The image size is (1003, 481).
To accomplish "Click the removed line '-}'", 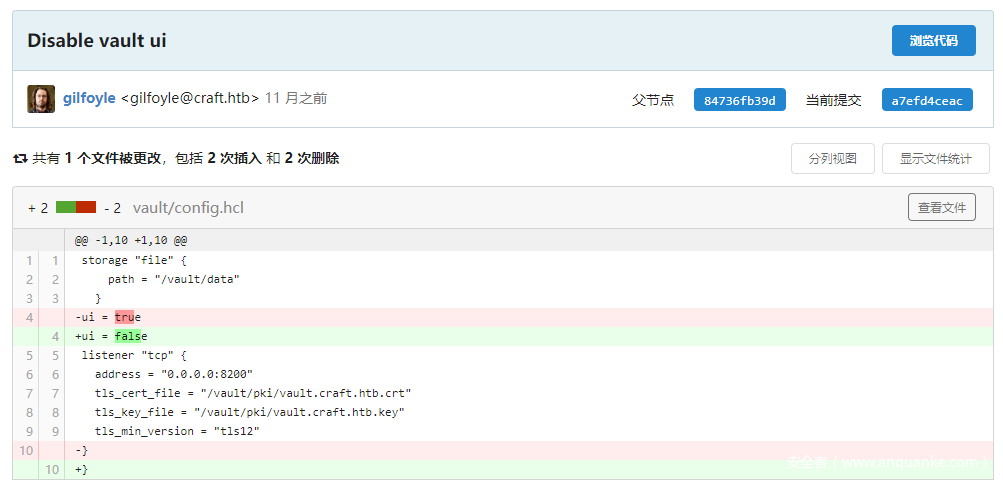I will click(x=81, y=450).
